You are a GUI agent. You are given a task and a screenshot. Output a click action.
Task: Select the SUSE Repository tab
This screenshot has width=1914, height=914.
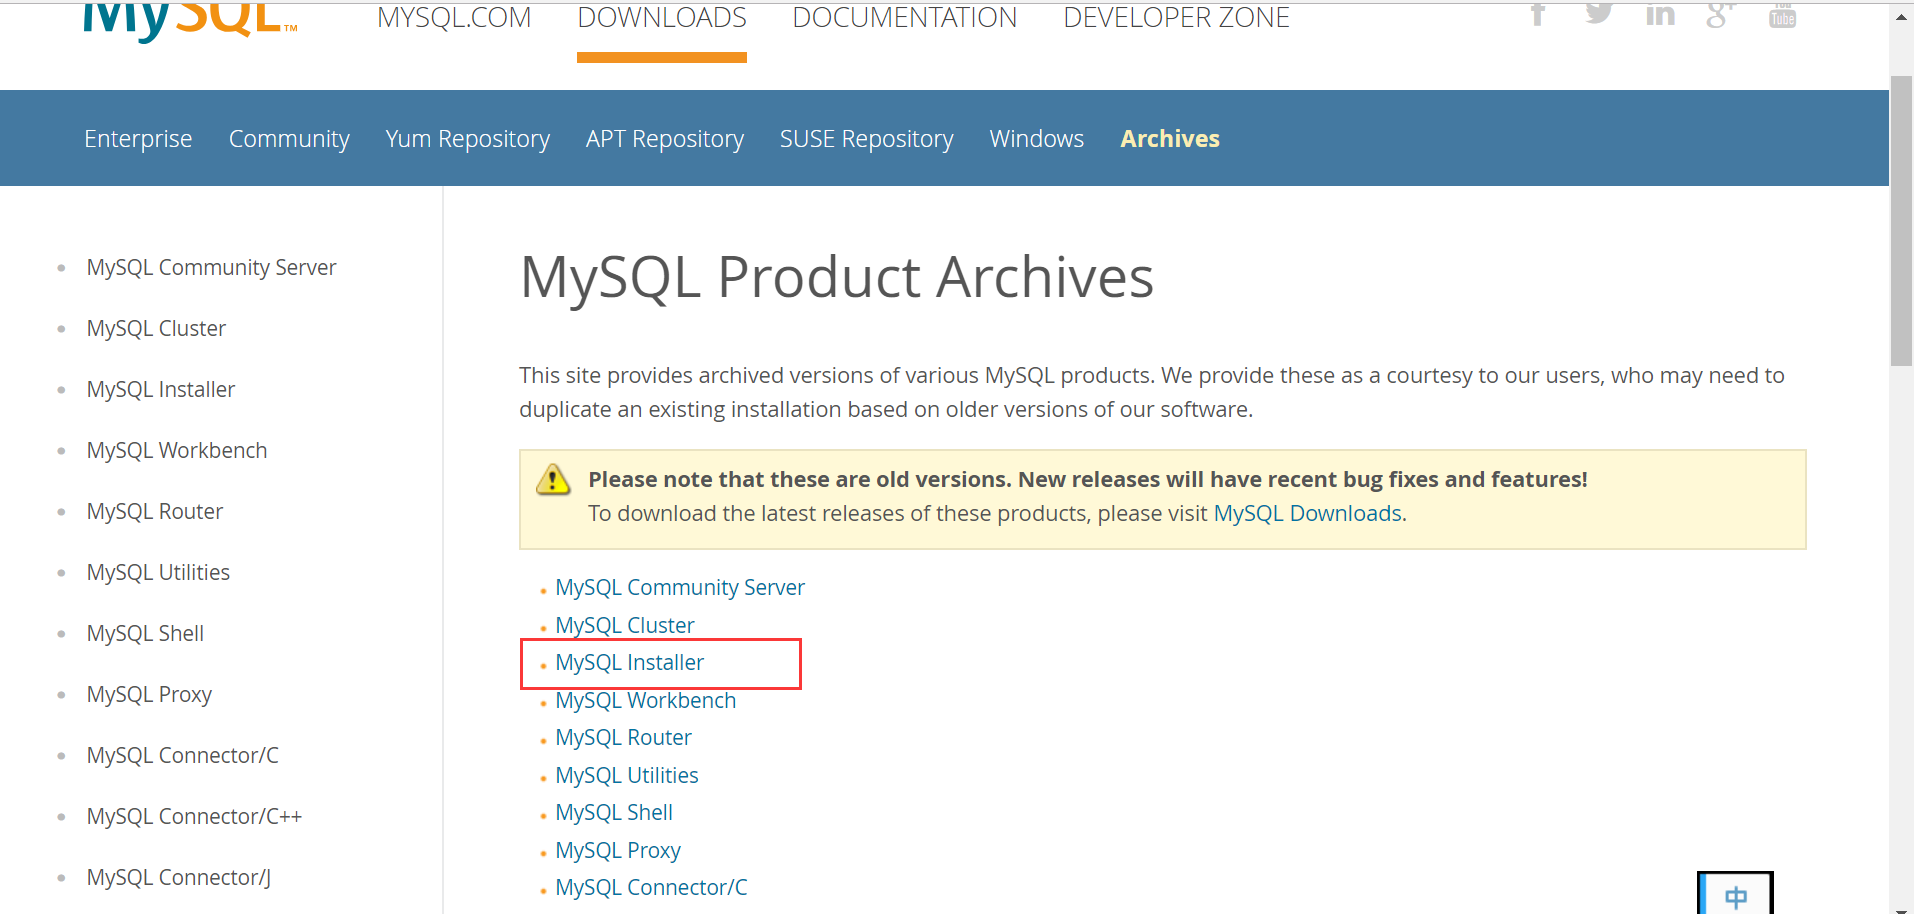point(867,139)
